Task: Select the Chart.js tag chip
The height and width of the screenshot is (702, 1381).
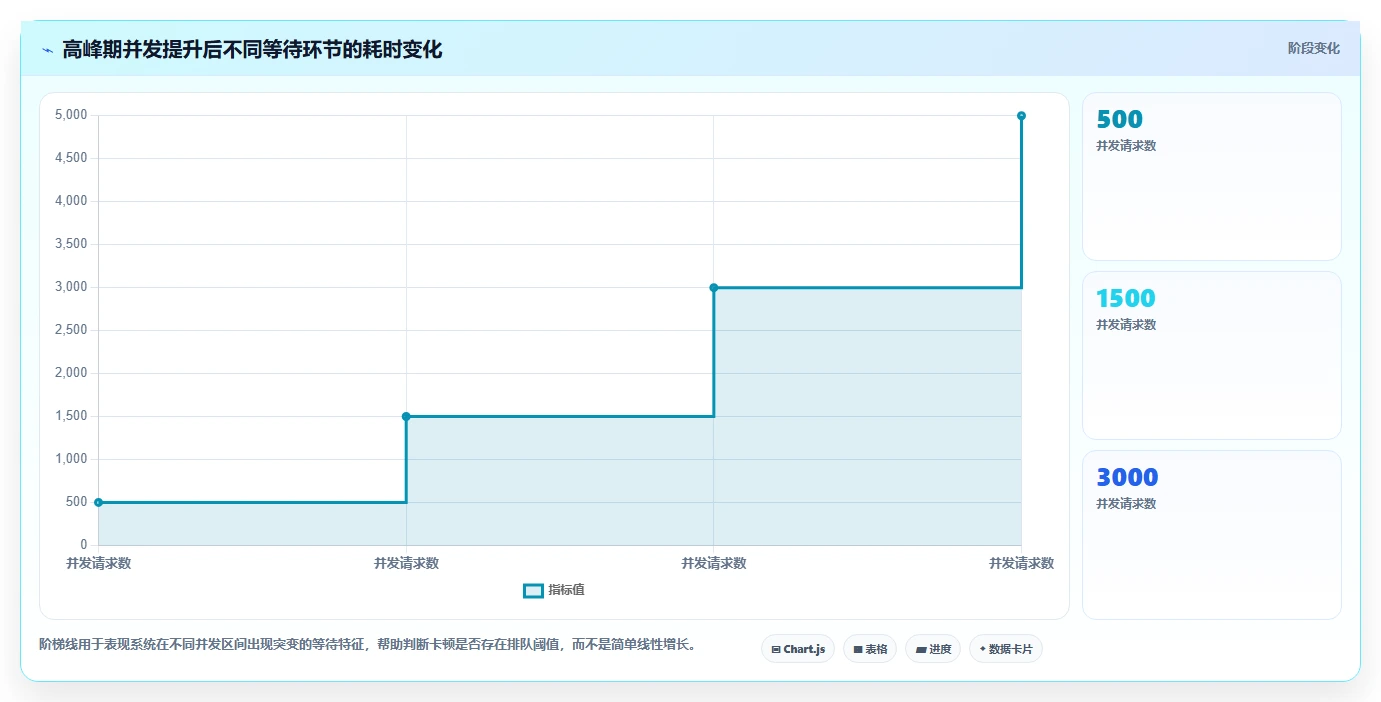Action: (x=798, y=649)
